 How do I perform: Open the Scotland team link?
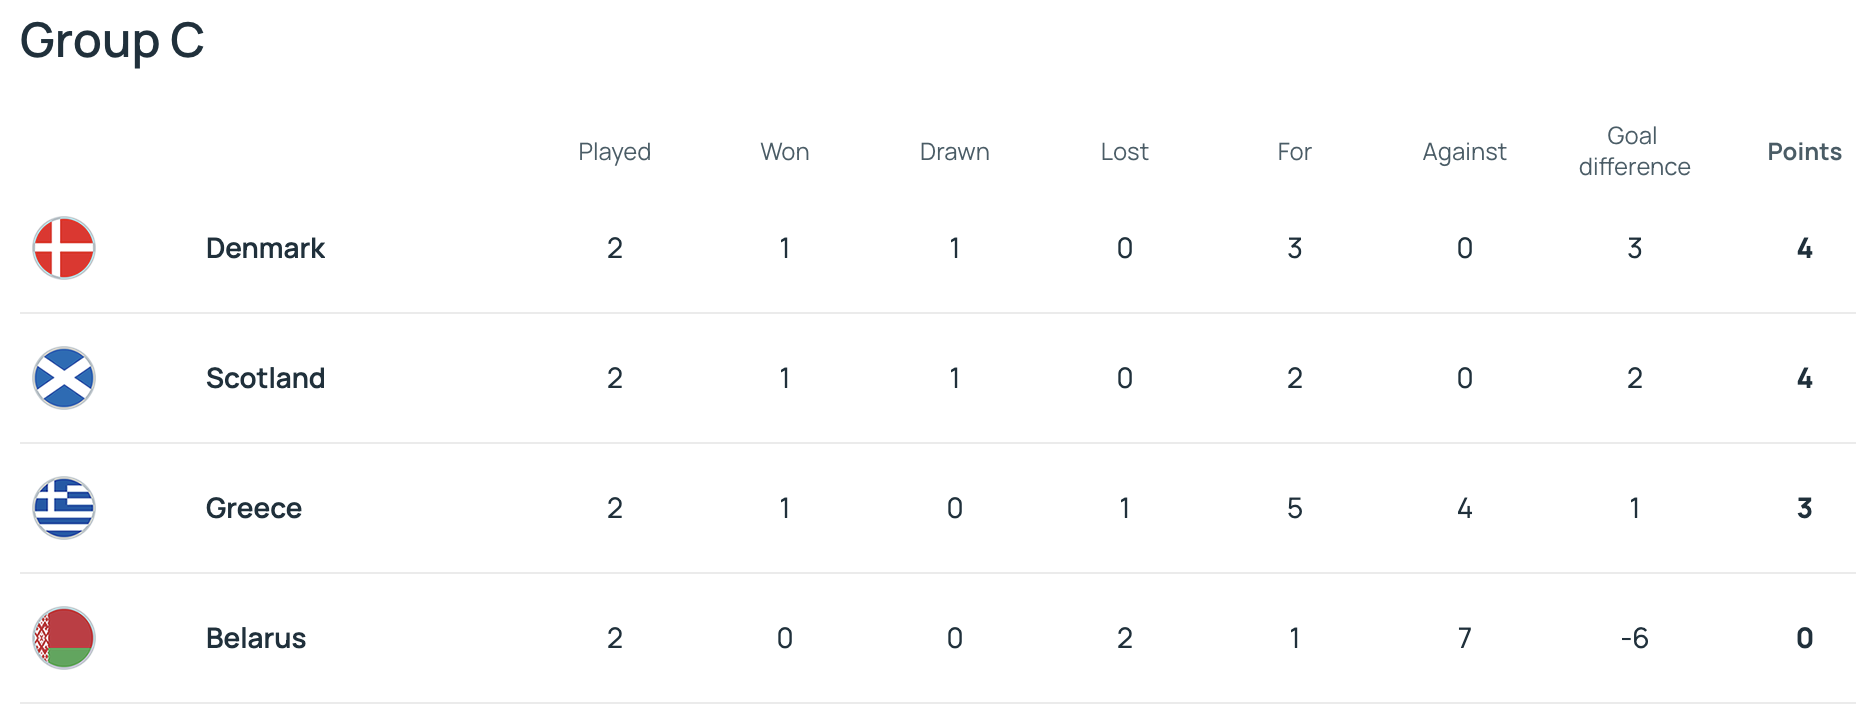[x=265, y=378]
